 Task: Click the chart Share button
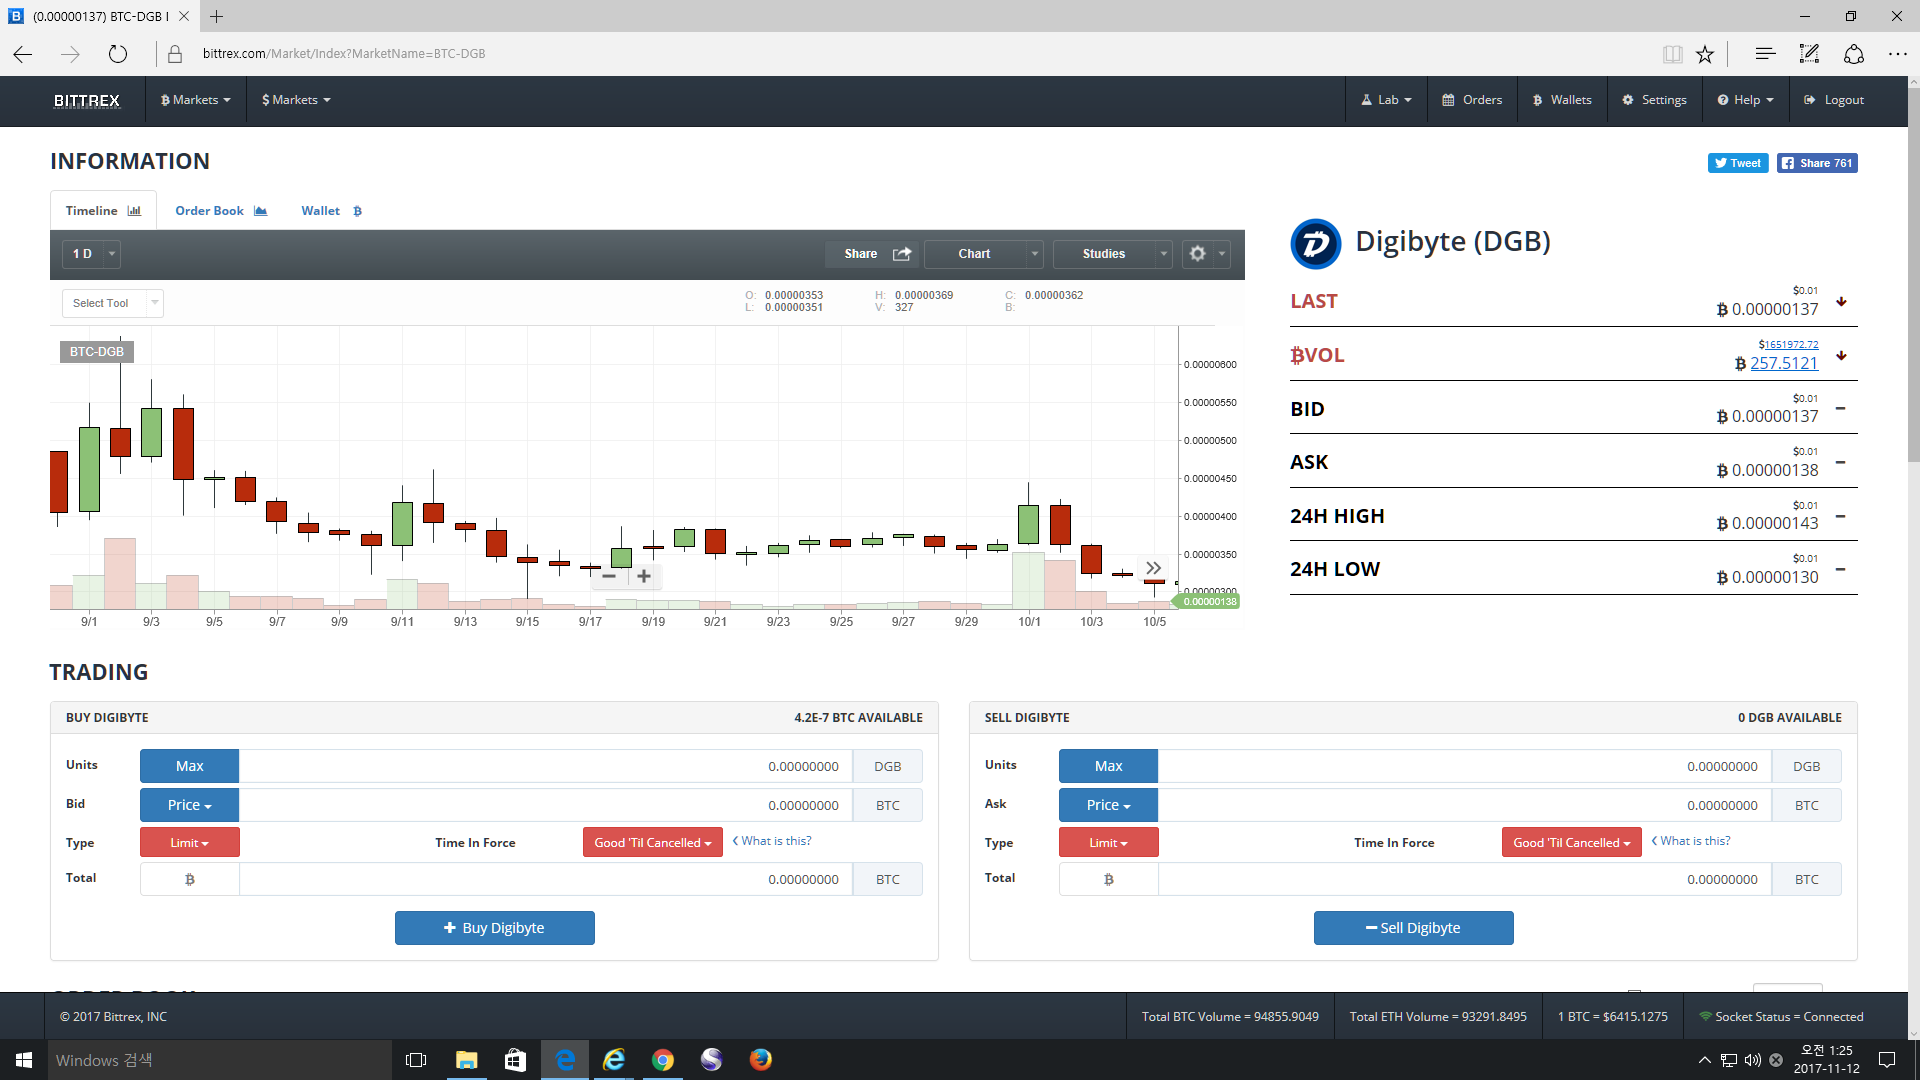(x=873, y=254)
